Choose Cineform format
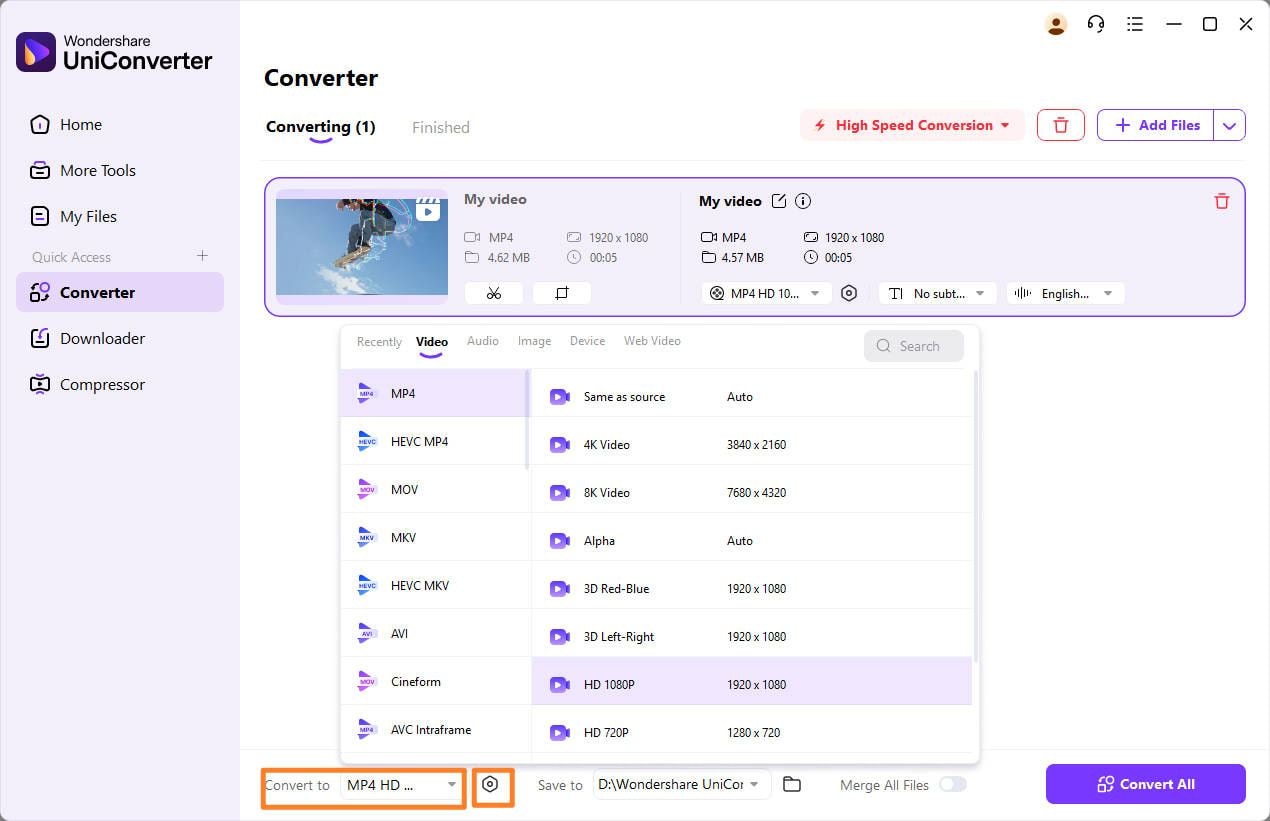This screenshot has width=1270, height=821. click(x=433, y=681)
